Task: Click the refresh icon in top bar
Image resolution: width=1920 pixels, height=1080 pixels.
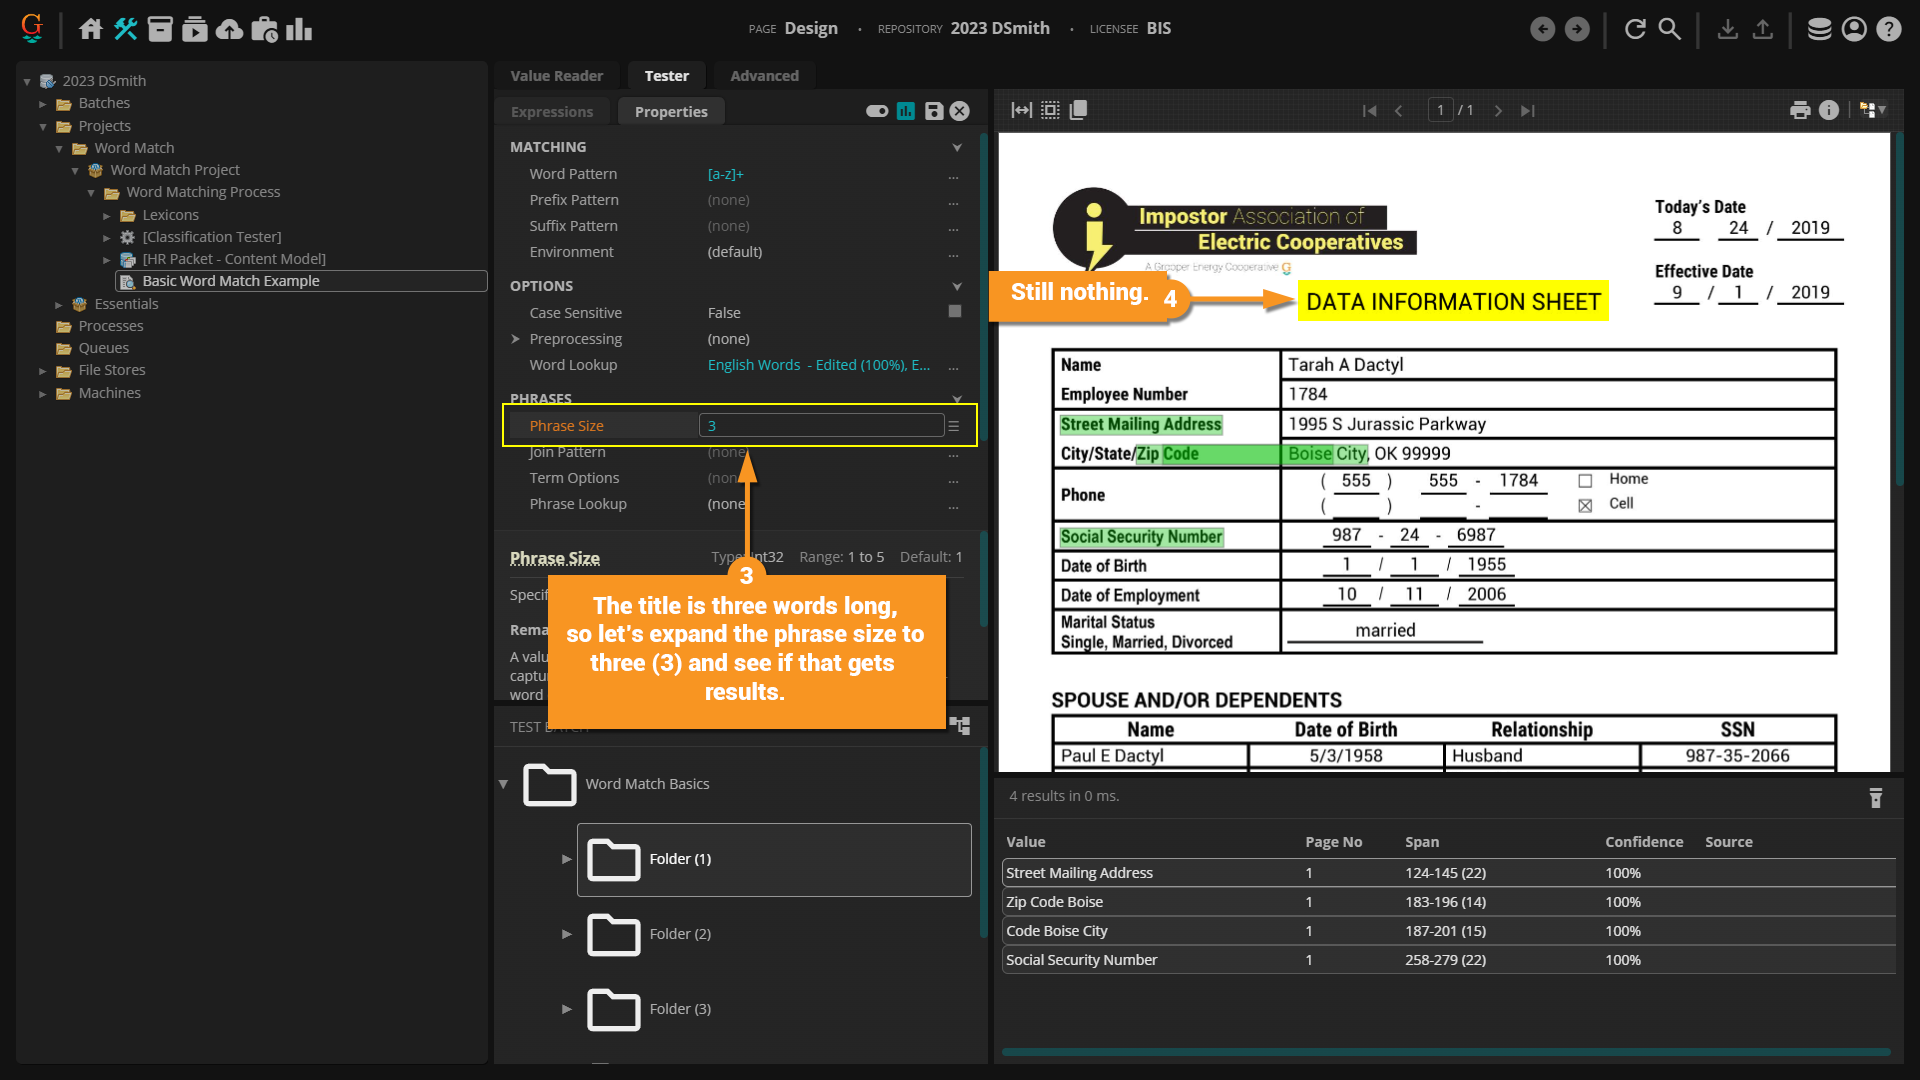Action: point(1635,29)
